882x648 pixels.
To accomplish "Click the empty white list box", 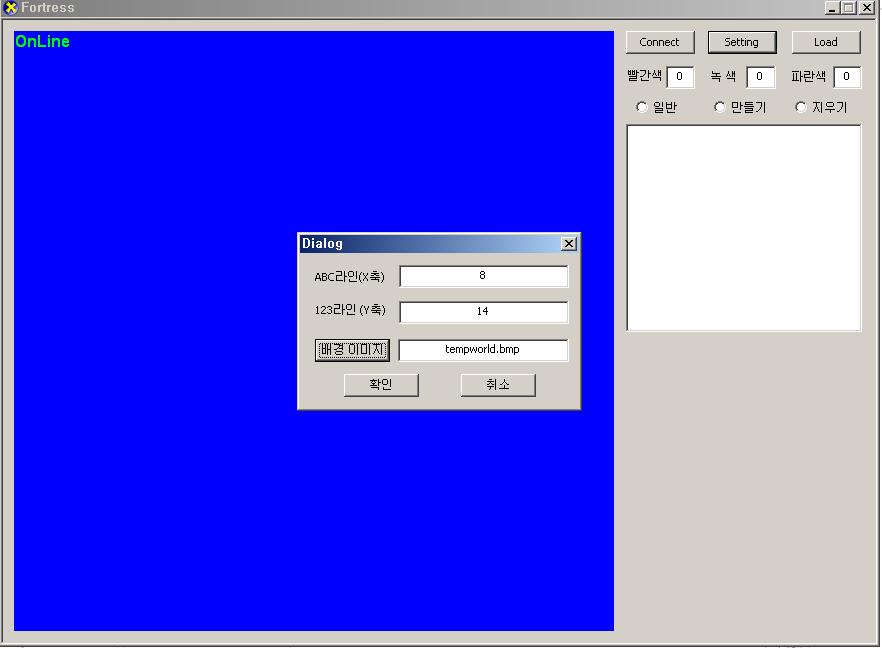I will click(744, 228).
